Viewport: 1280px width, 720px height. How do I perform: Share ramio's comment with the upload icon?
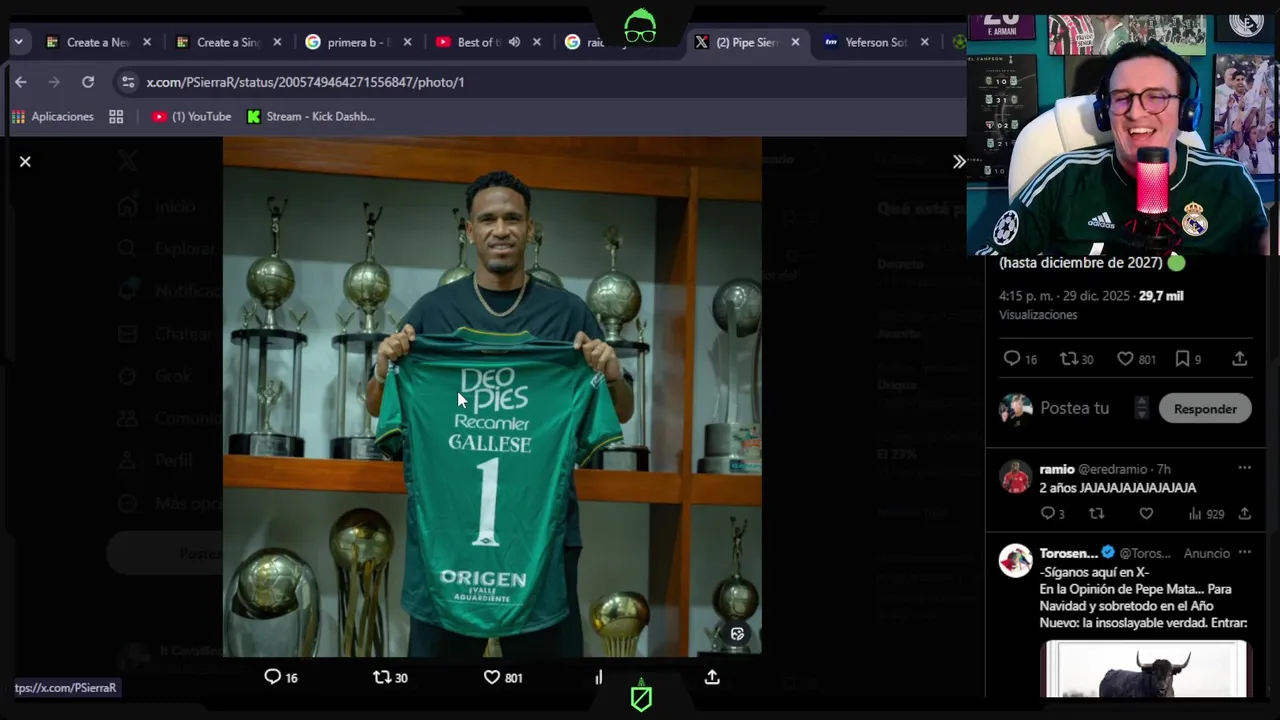(x=1244, y=514)
